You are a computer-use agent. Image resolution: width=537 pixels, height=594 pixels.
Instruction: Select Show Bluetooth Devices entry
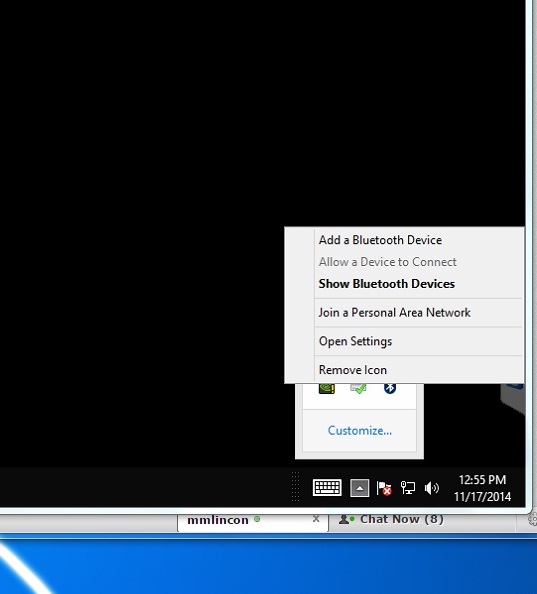click(x=404, y=284)
